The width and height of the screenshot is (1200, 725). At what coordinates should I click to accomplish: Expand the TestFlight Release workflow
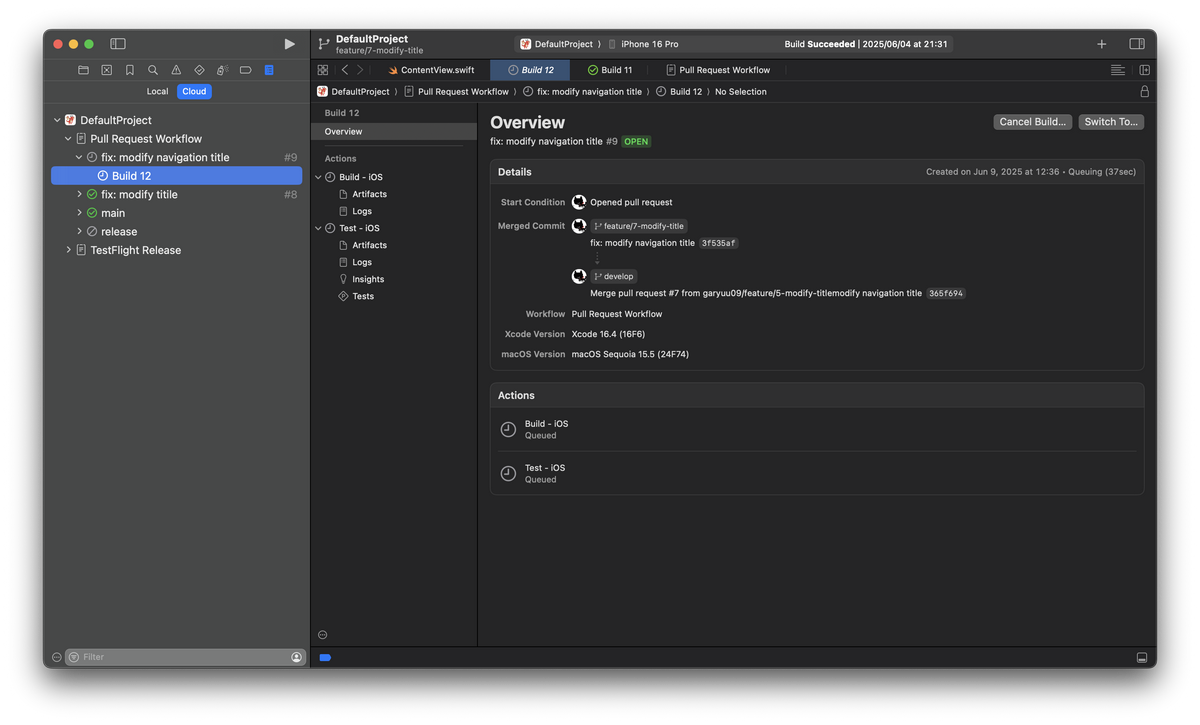click(68, 250)
